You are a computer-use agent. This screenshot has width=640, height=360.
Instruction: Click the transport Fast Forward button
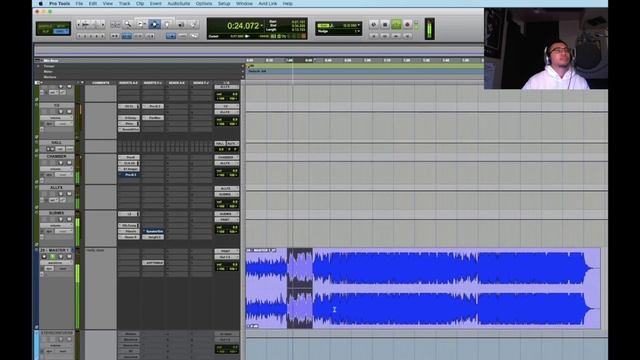[396, 36]
